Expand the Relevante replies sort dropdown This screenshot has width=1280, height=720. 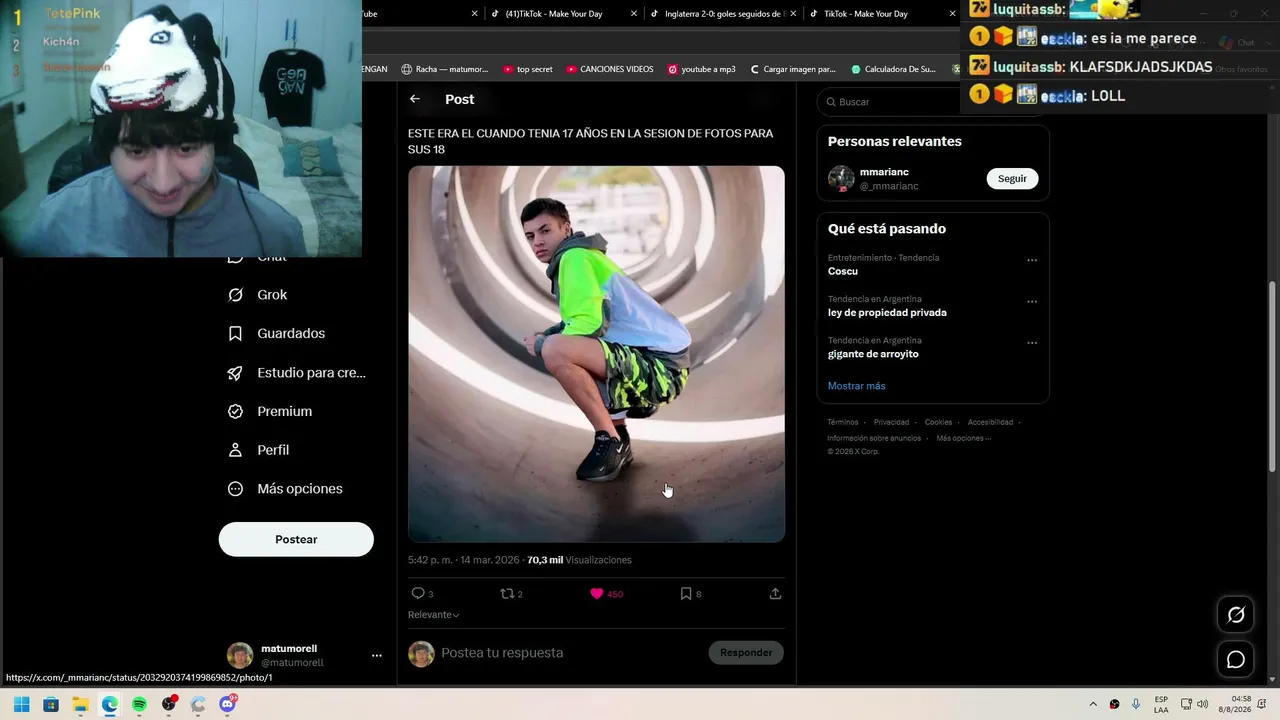(x=433, y=615)
